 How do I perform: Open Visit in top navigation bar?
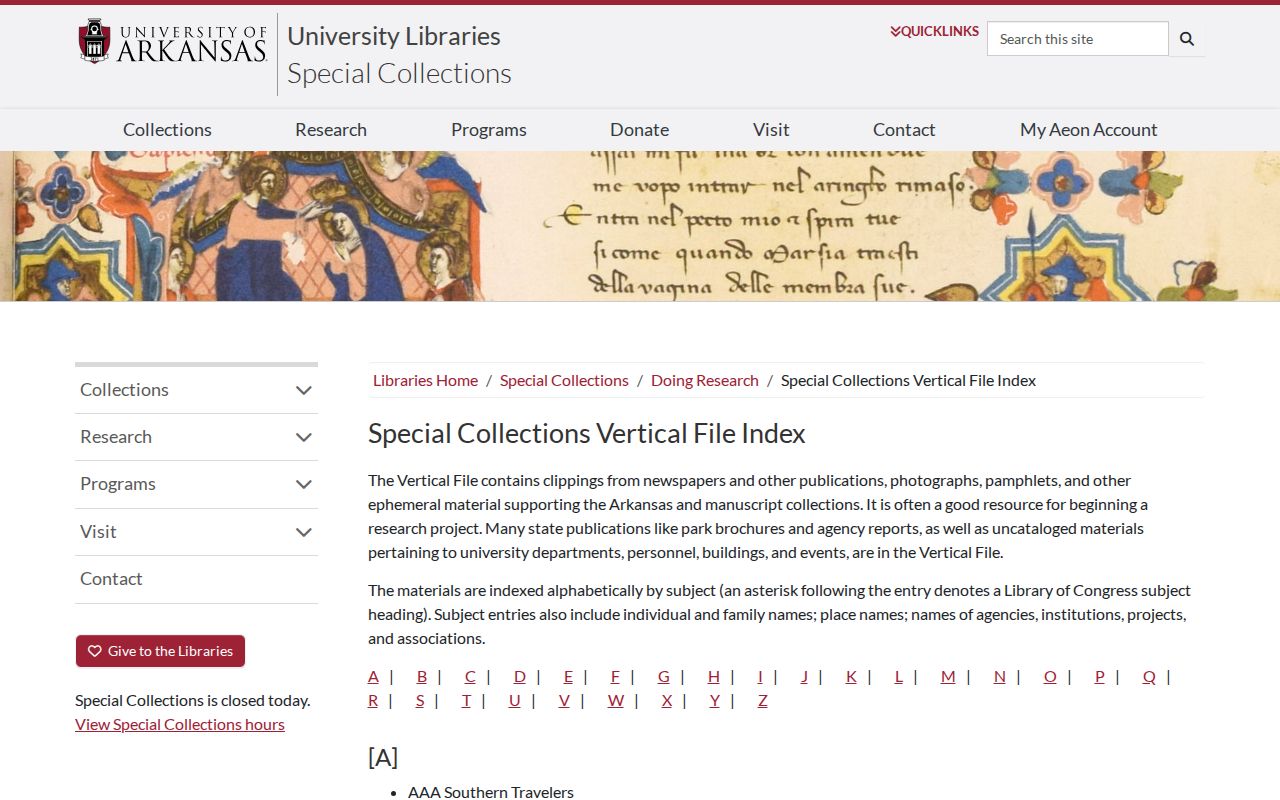pyautogui.click(x=771, y=129)
